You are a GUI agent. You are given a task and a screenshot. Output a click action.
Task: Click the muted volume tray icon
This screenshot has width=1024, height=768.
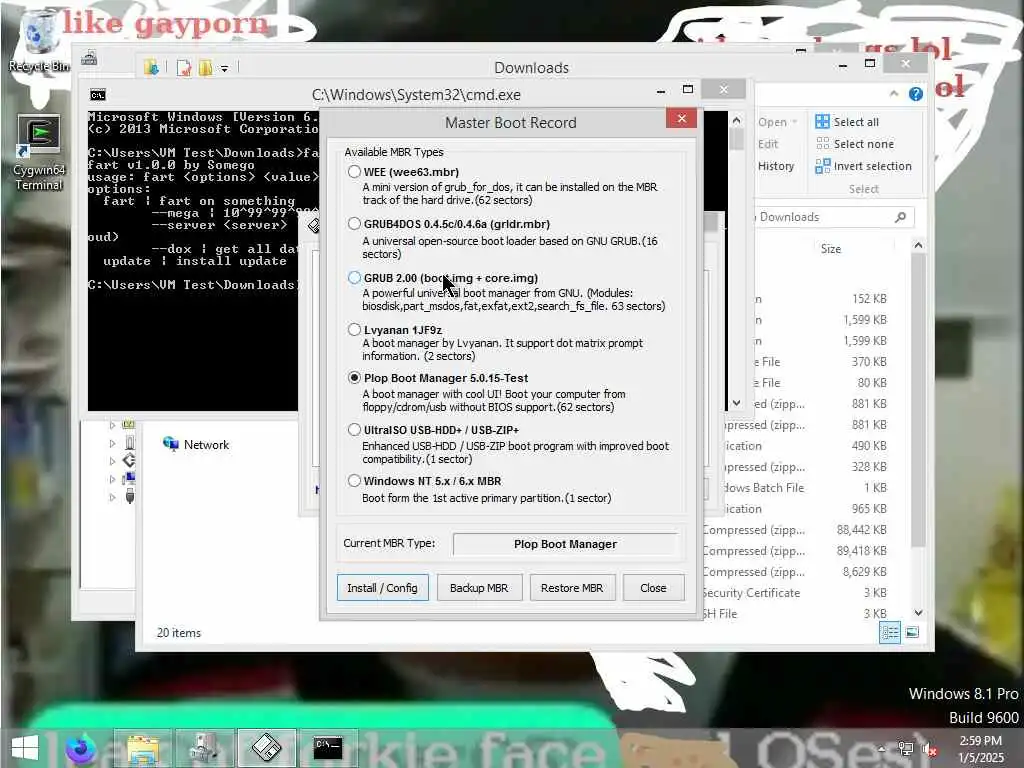click(929, 748)
